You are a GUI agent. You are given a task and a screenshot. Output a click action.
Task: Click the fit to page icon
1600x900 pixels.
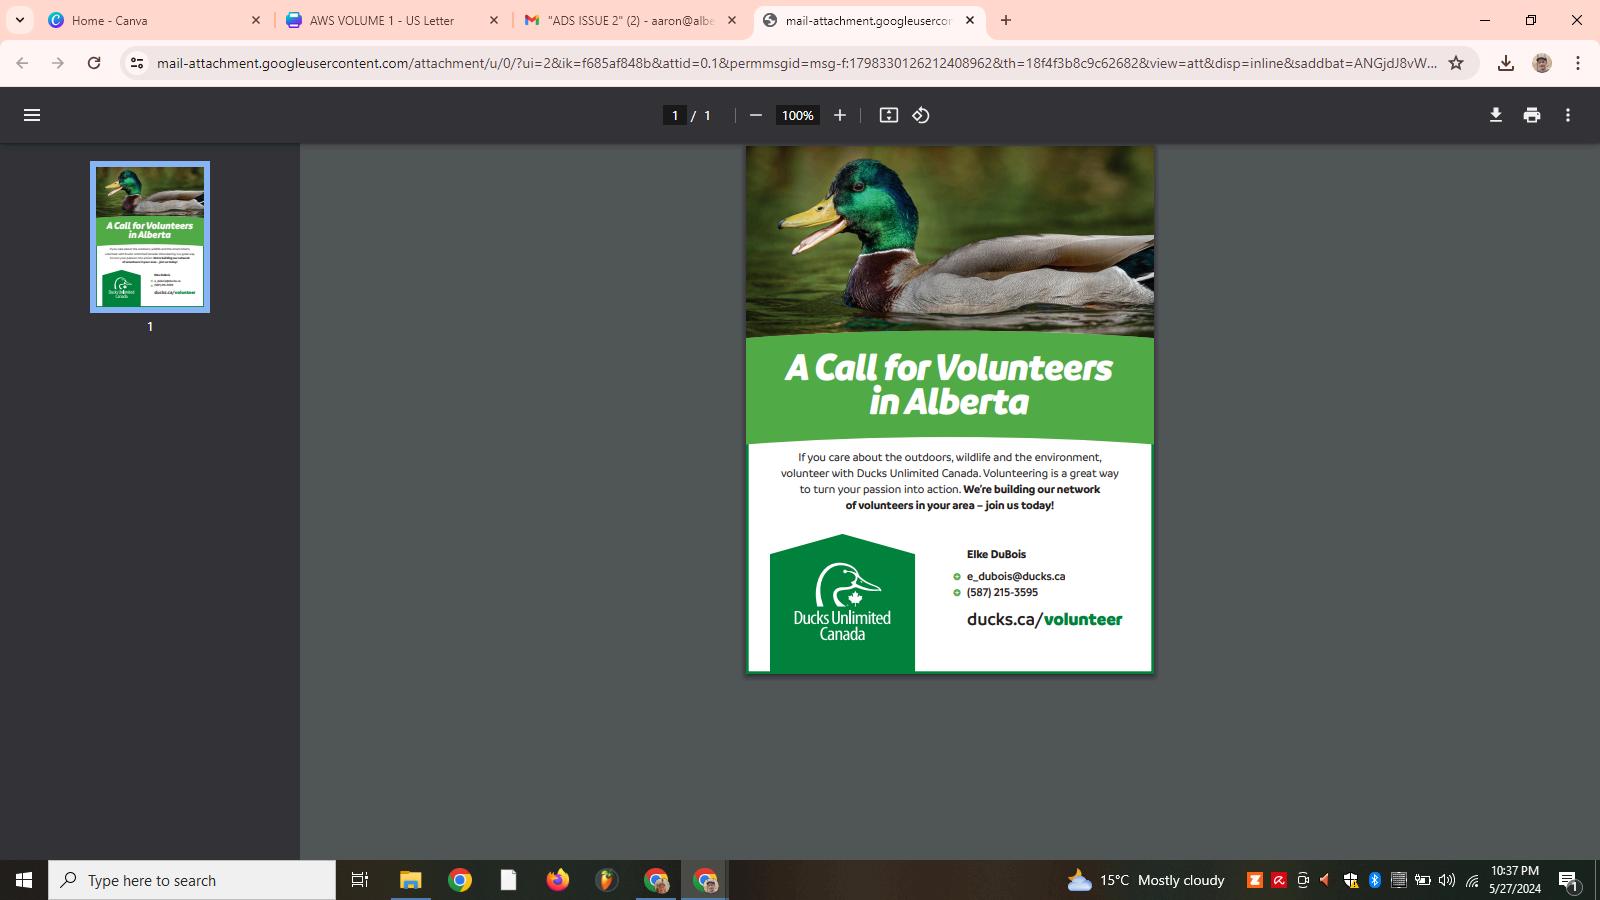(889, 115)
